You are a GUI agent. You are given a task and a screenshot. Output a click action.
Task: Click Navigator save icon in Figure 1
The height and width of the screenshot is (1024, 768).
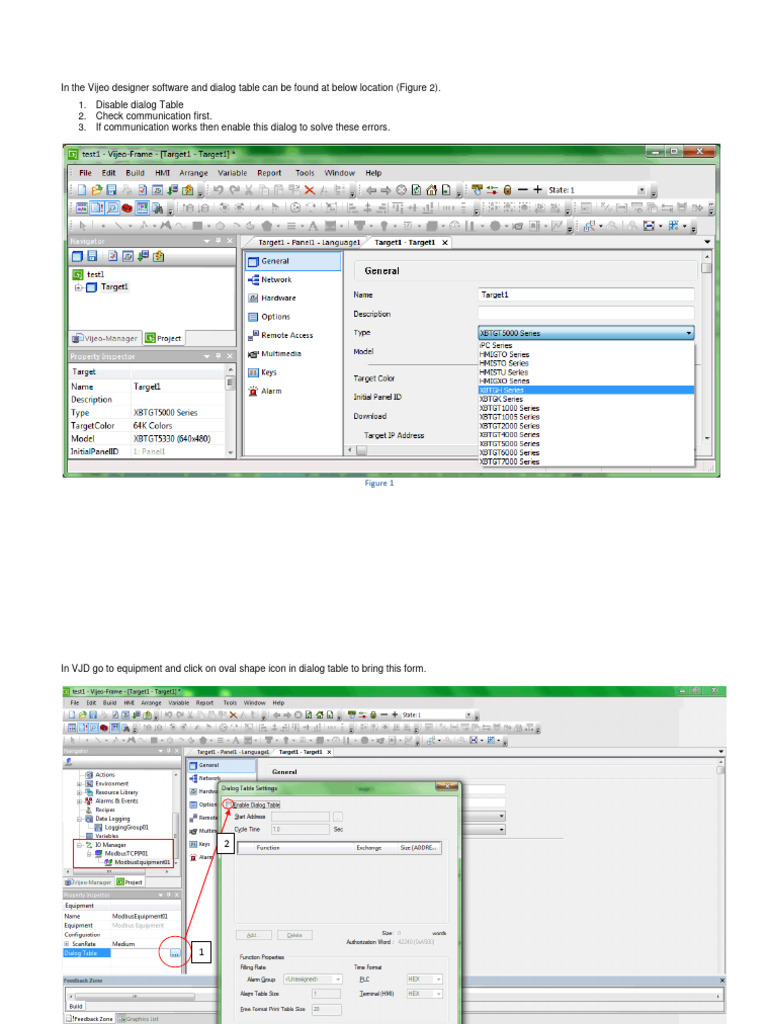[92, 256]
